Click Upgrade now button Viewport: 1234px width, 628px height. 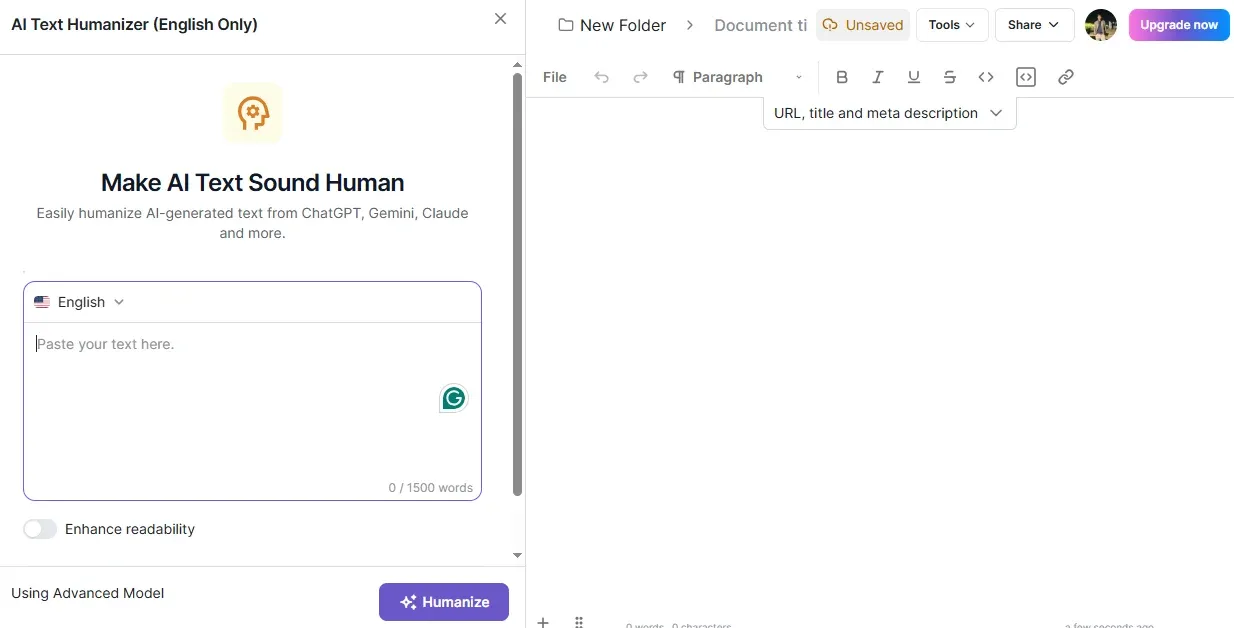(x=1179, y=25)
